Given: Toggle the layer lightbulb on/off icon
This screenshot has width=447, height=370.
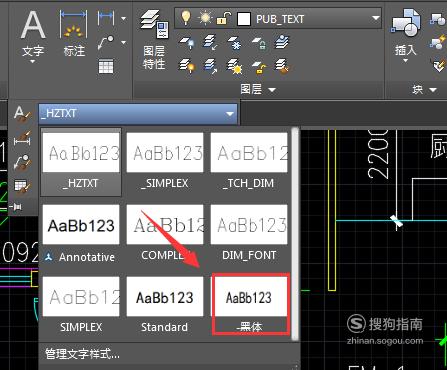Looking at the screenshot, I should (x=186, y=18).
